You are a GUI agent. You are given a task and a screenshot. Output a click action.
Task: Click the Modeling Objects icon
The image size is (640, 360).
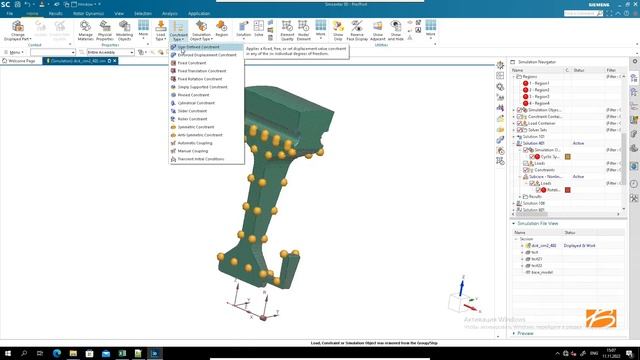point(124,30)
